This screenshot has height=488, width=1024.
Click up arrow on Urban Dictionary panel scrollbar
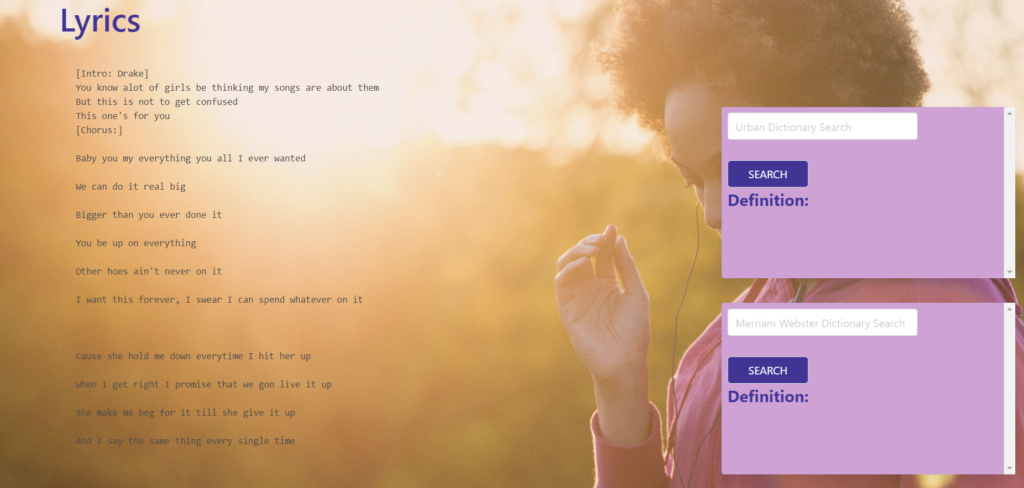point(1009,113)
